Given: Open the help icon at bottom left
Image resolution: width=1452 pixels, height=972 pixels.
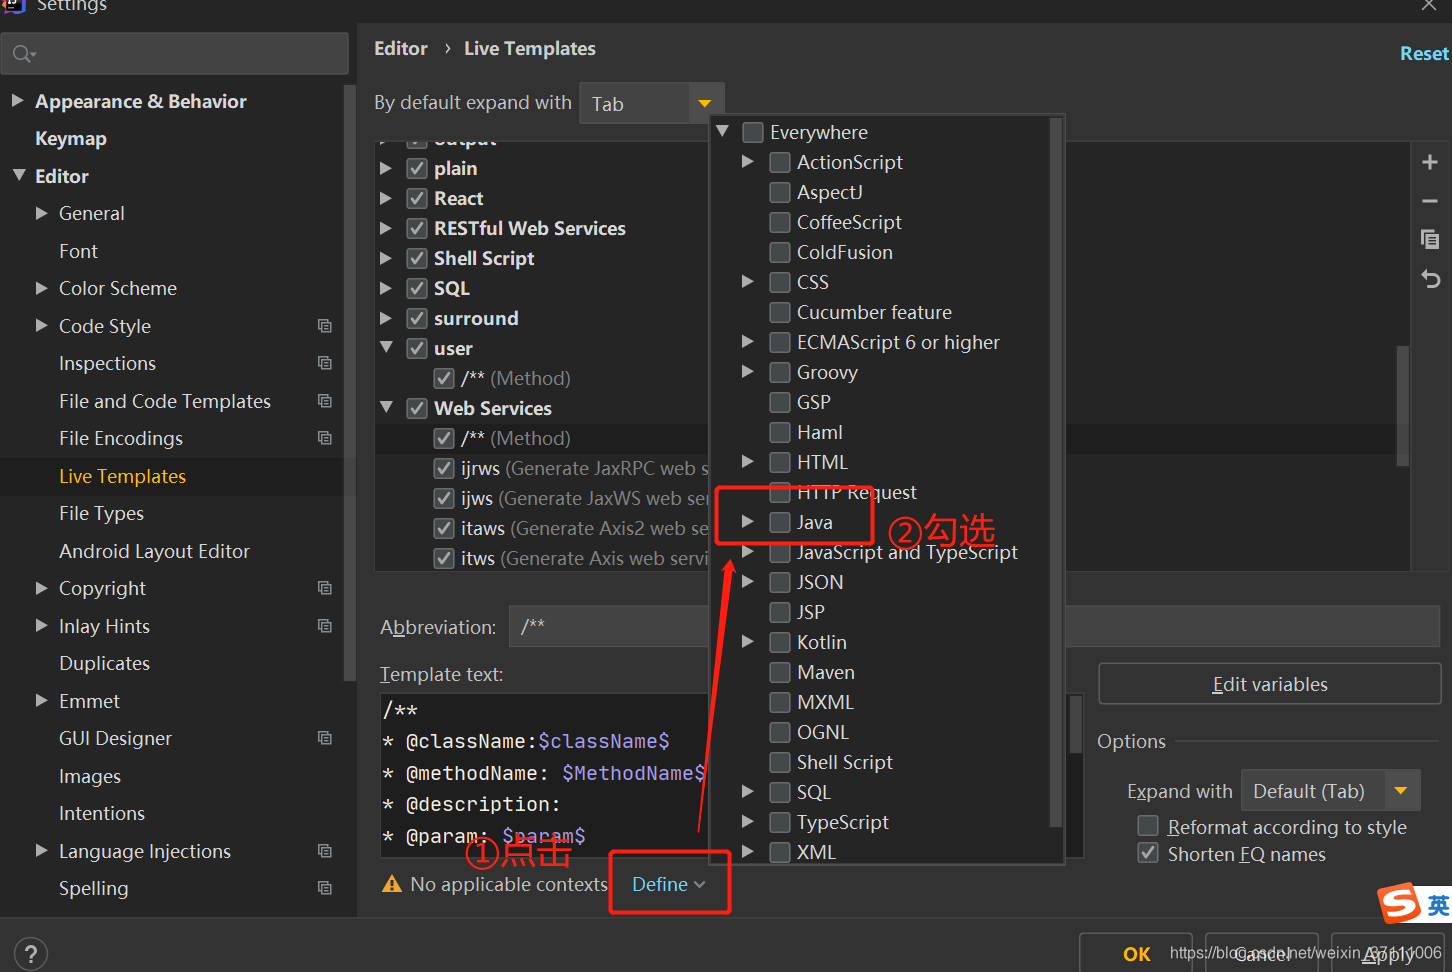Looking at the screenshot, I should click(30, 952).
